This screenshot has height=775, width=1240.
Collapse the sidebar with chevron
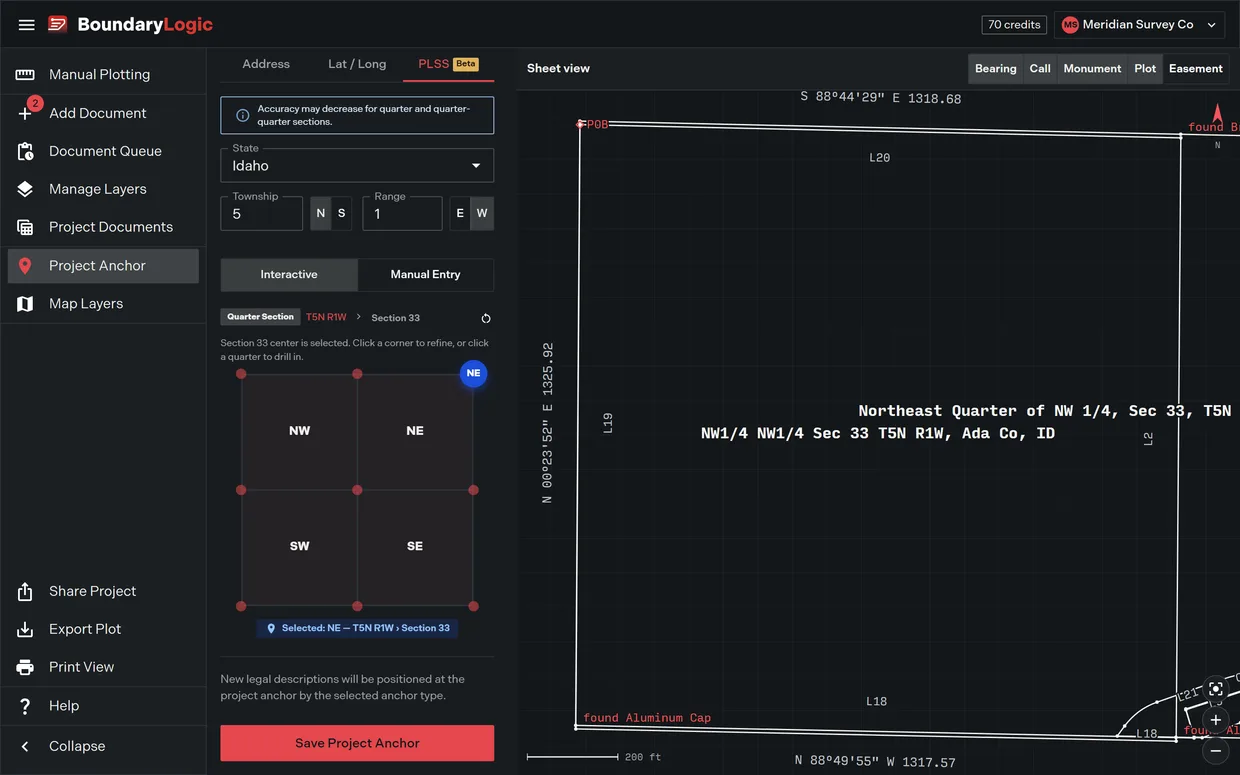coord(25,746)
